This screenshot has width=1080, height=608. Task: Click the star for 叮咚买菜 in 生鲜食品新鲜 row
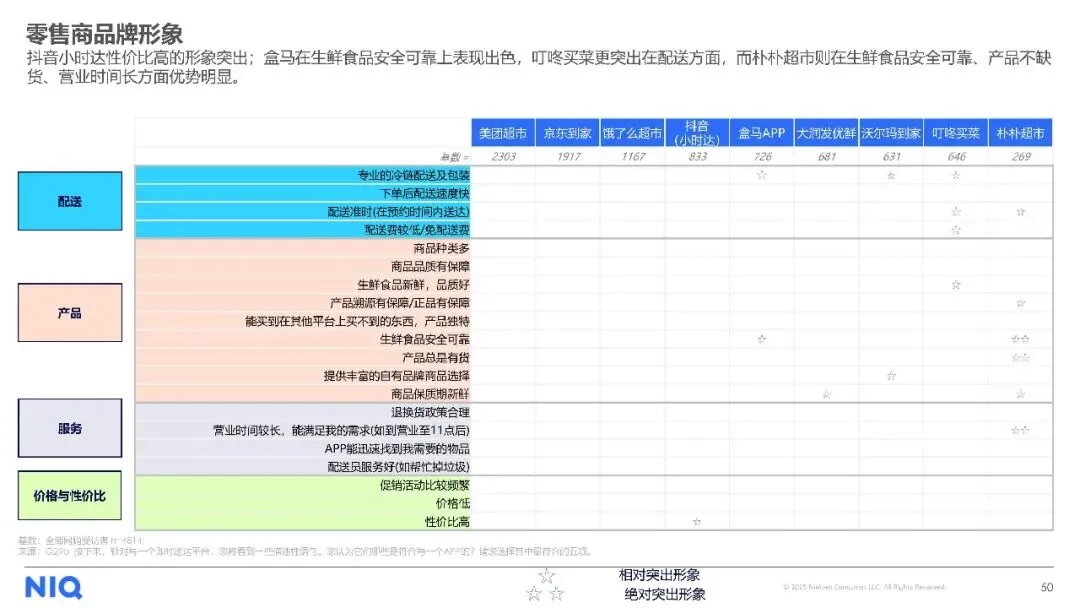coord(955,284)
